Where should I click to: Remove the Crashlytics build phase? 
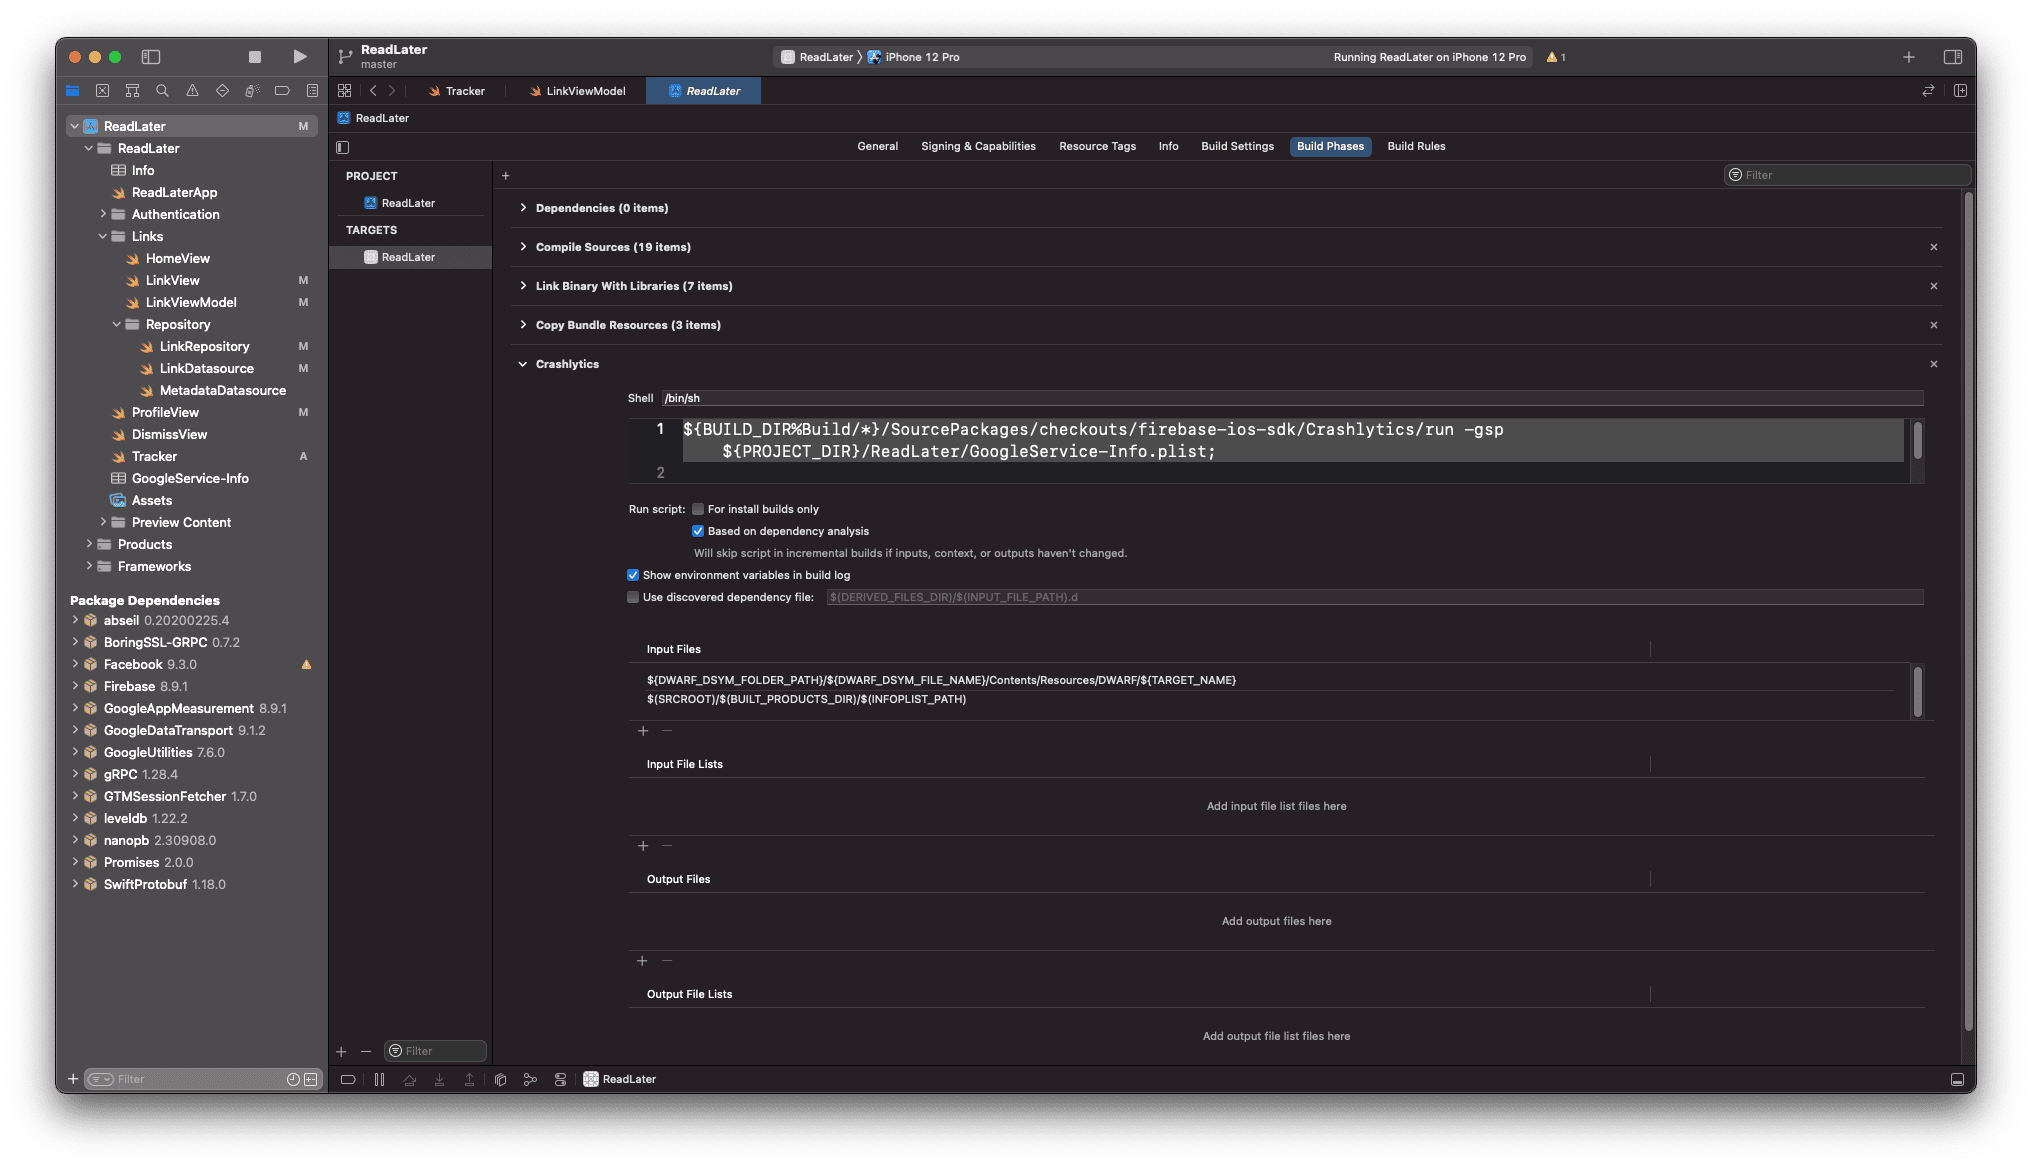coord(1933,364)
